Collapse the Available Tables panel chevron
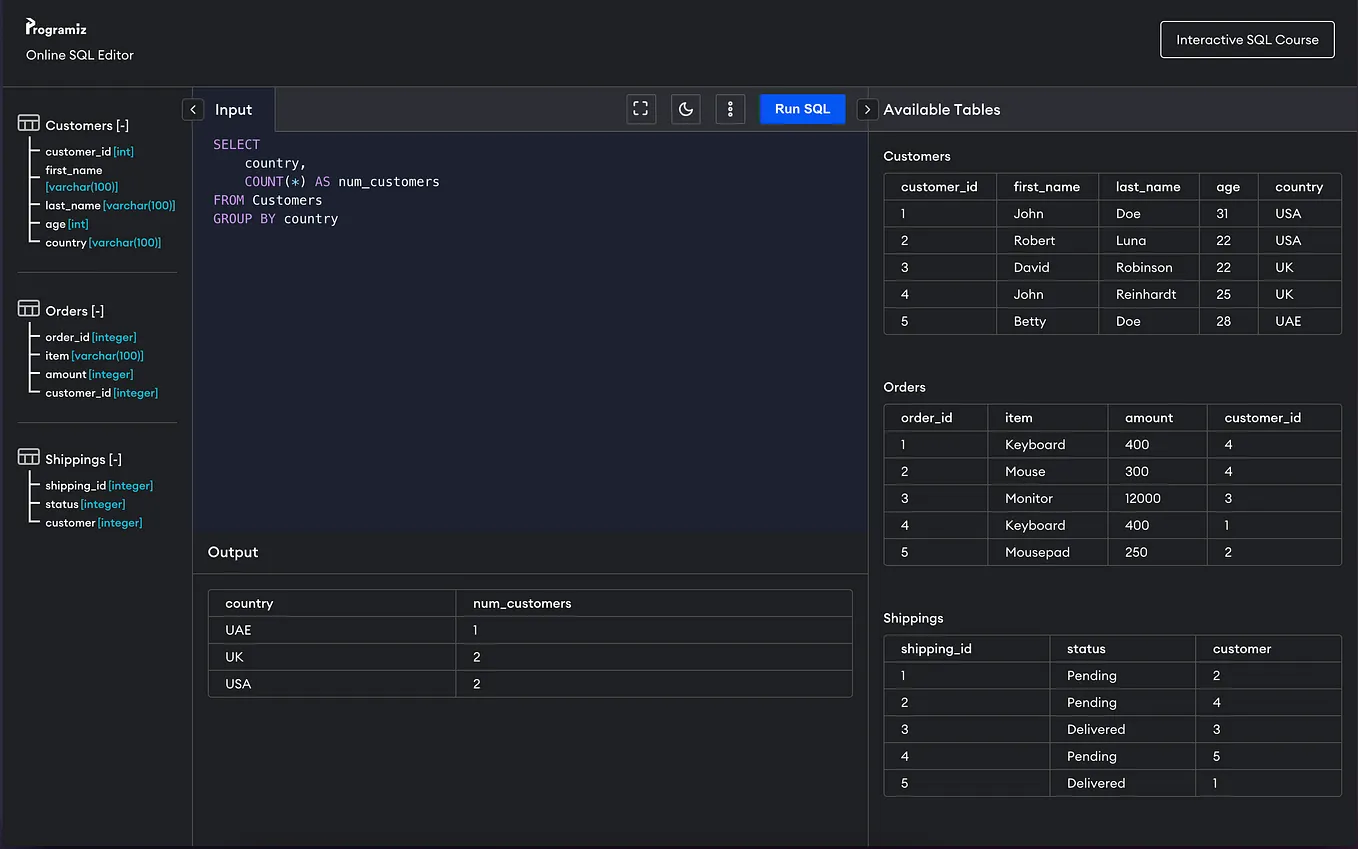1358x849 pixels. pyautogui.click(x=868, y=109)
